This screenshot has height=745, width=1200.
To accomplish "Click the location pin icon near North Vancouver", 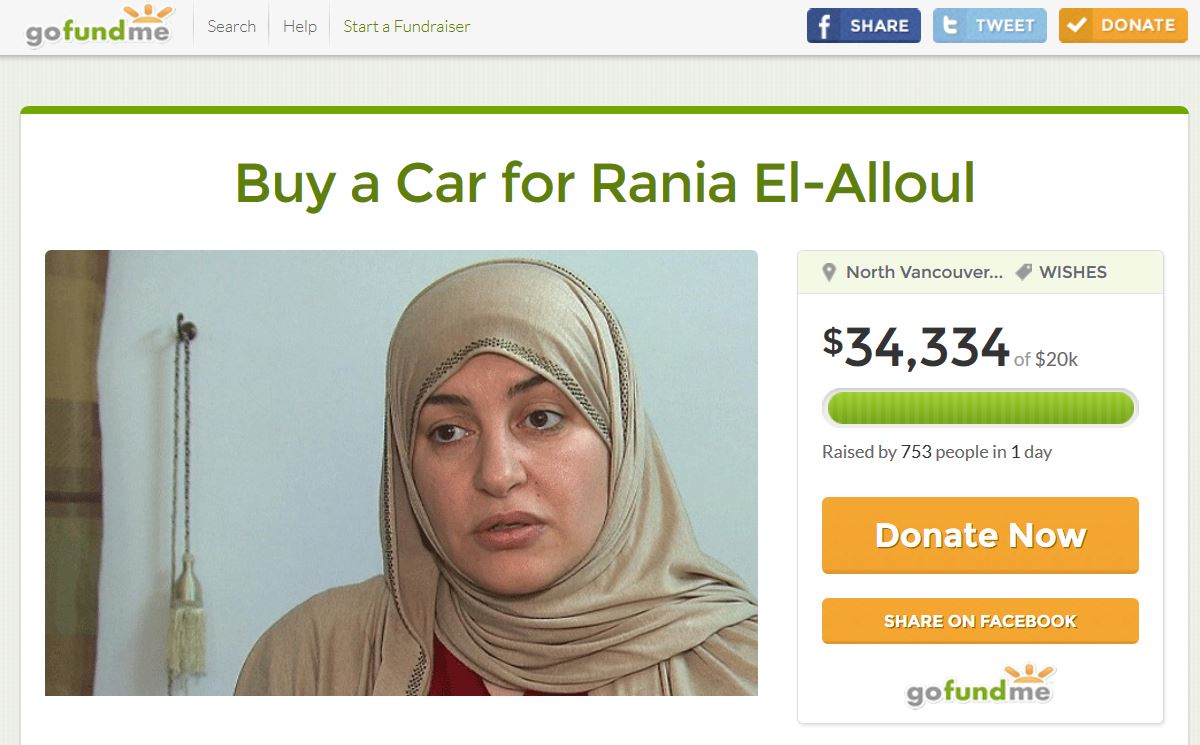I will coord(828,272).
